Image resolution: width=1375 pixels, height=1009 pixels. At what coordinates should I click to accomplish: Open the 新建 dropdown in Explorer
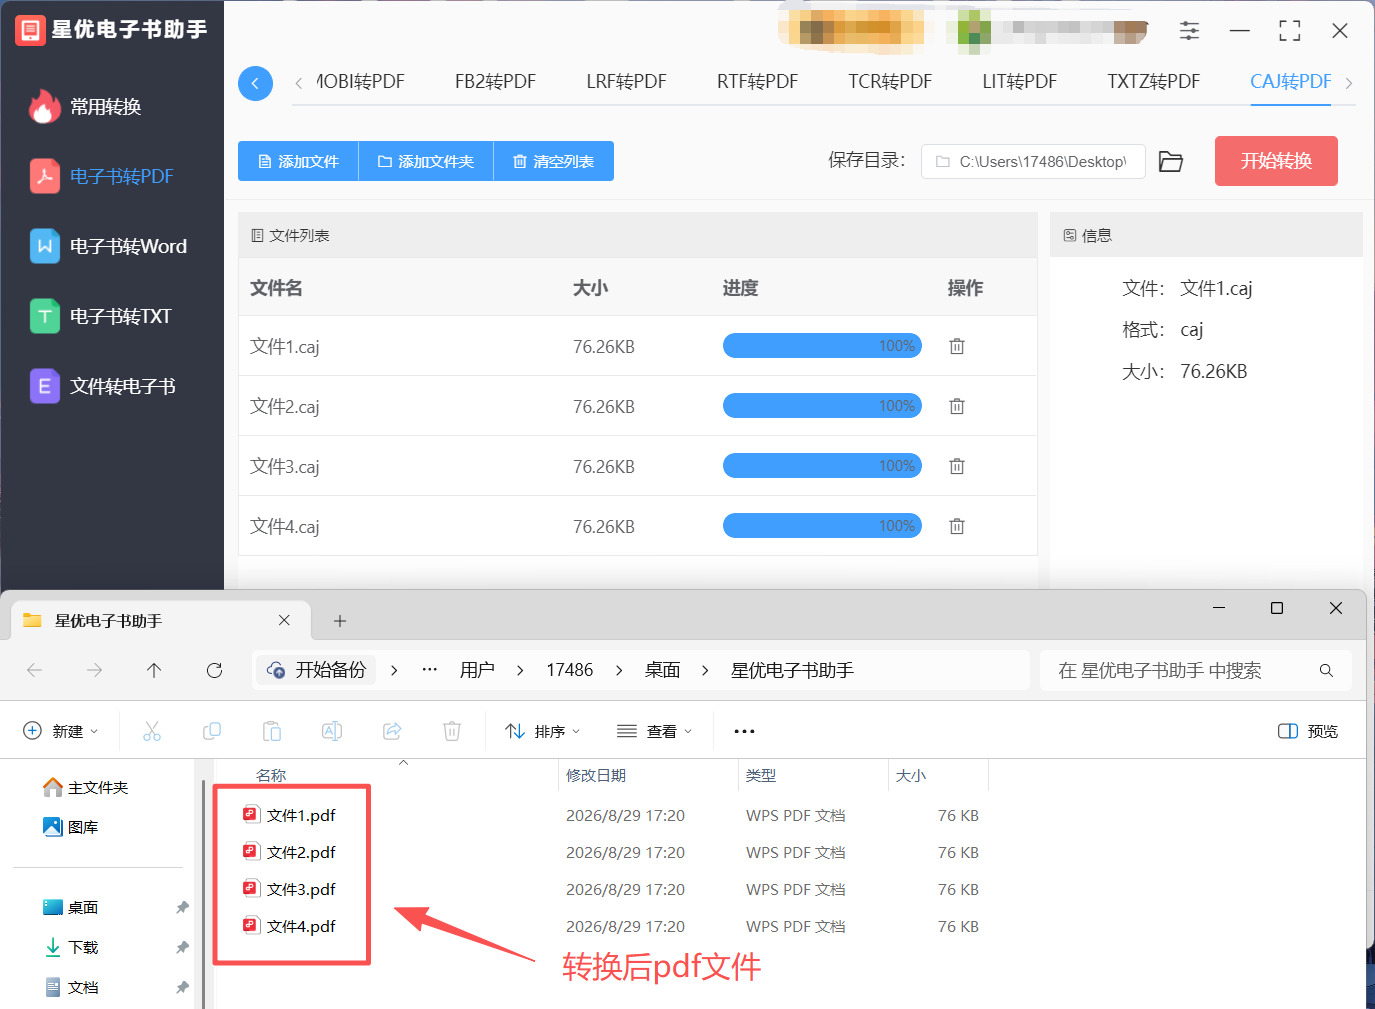click(x=61, y=731)
